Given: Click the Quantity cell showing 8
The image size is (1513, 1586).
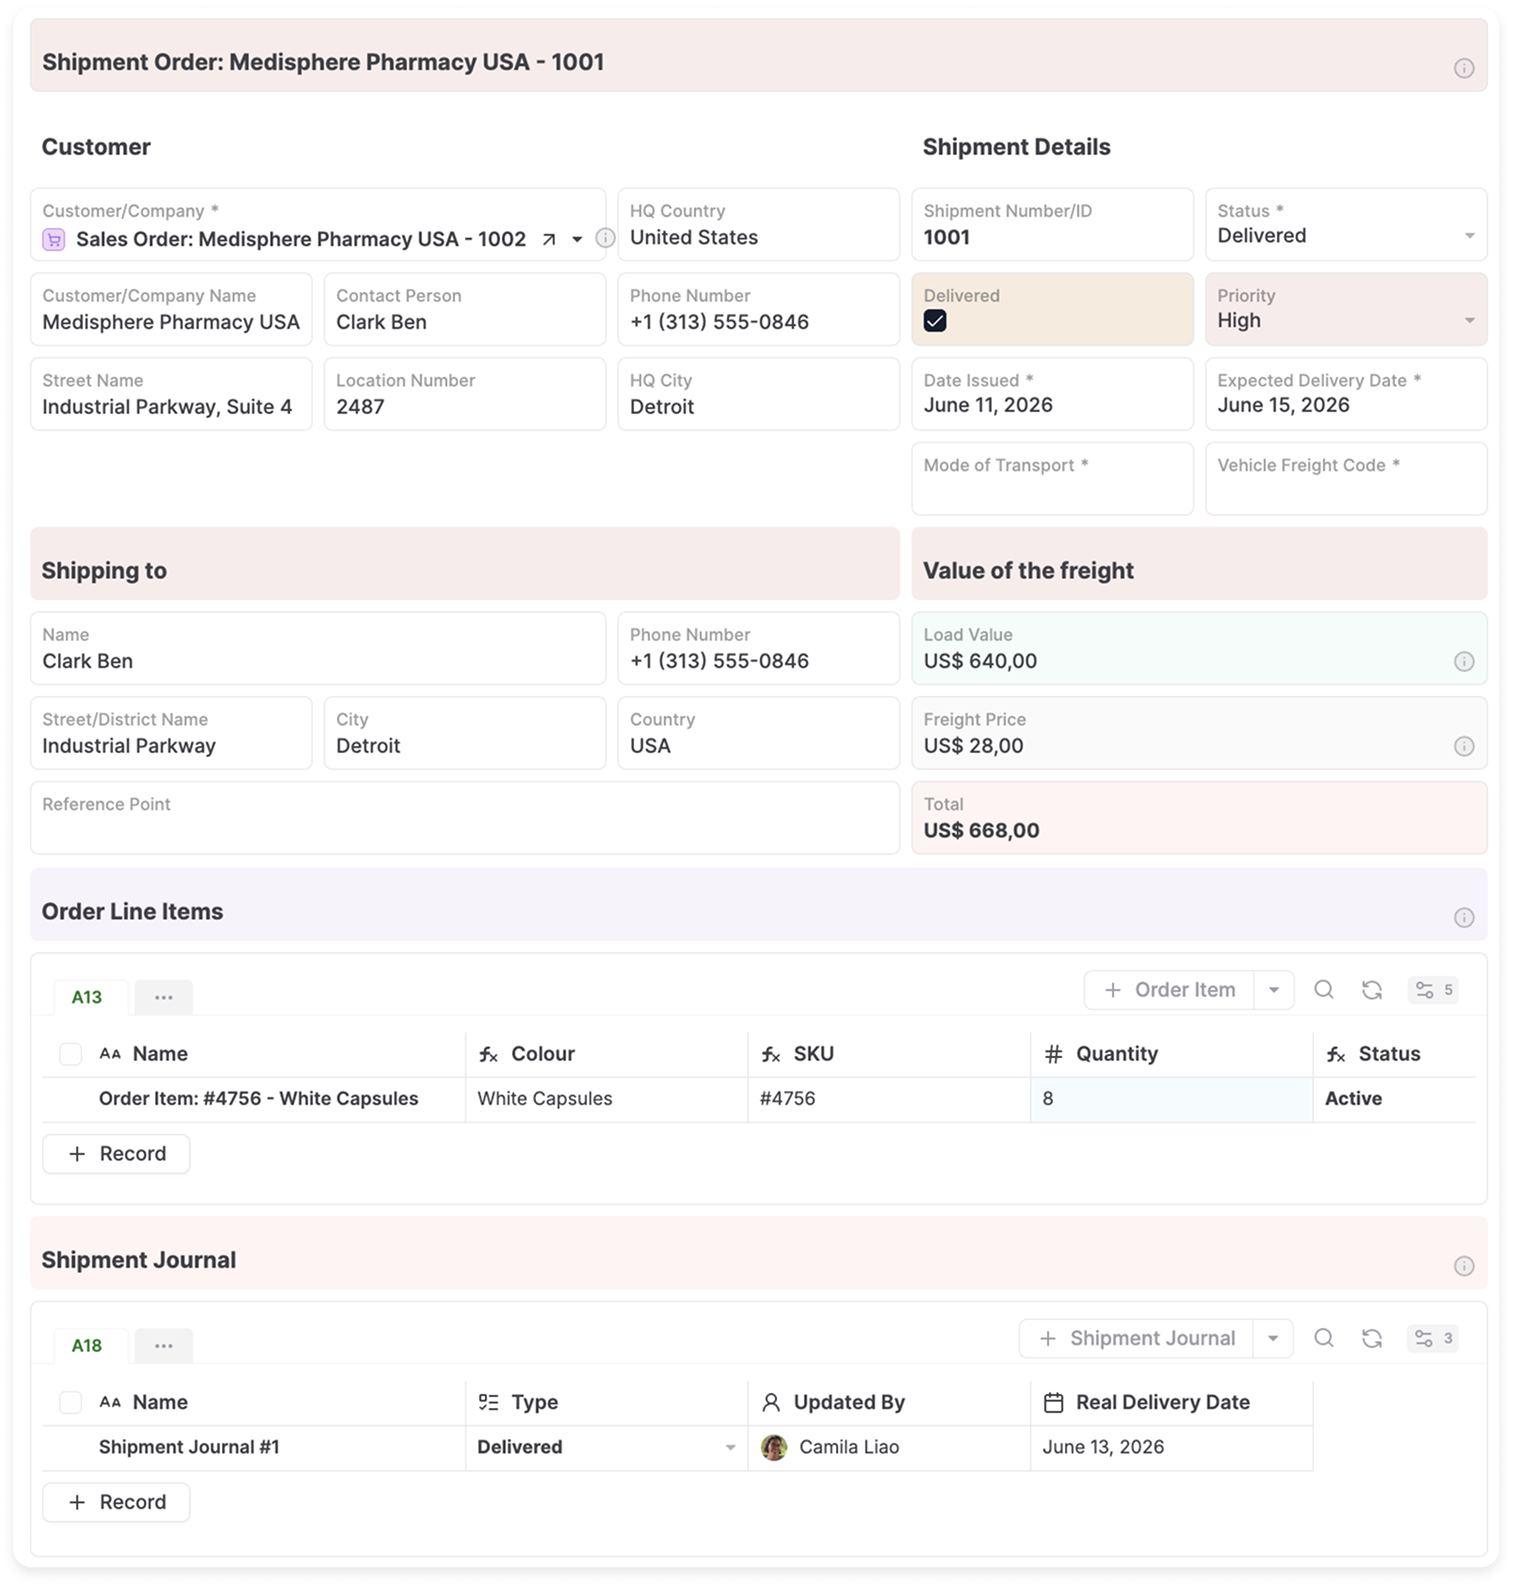Looking at the screenshot, I should coord(1171,1099).
